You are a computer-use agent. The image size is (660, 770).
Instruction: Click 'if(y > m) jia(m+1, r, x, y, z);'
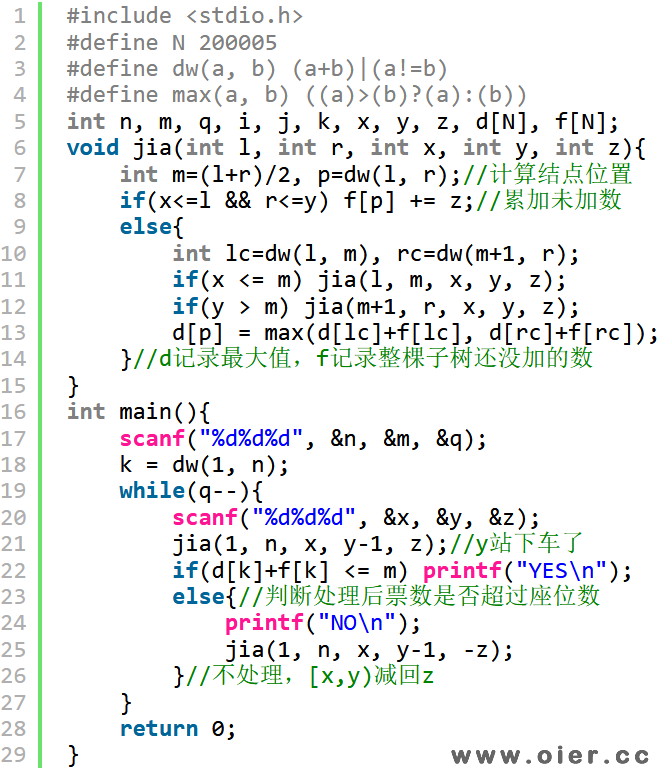pos(376,307)
